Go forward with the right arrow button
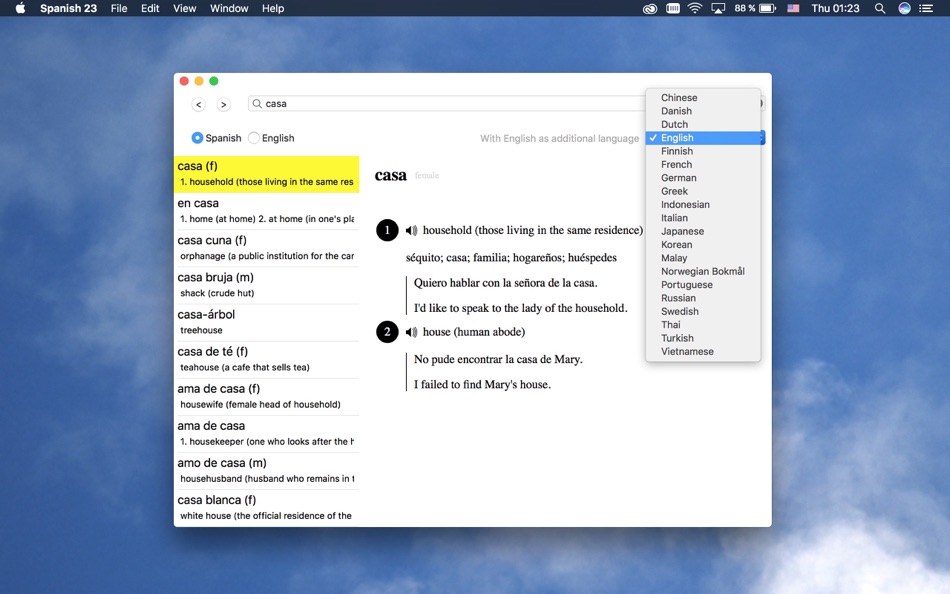 point(224,104)
